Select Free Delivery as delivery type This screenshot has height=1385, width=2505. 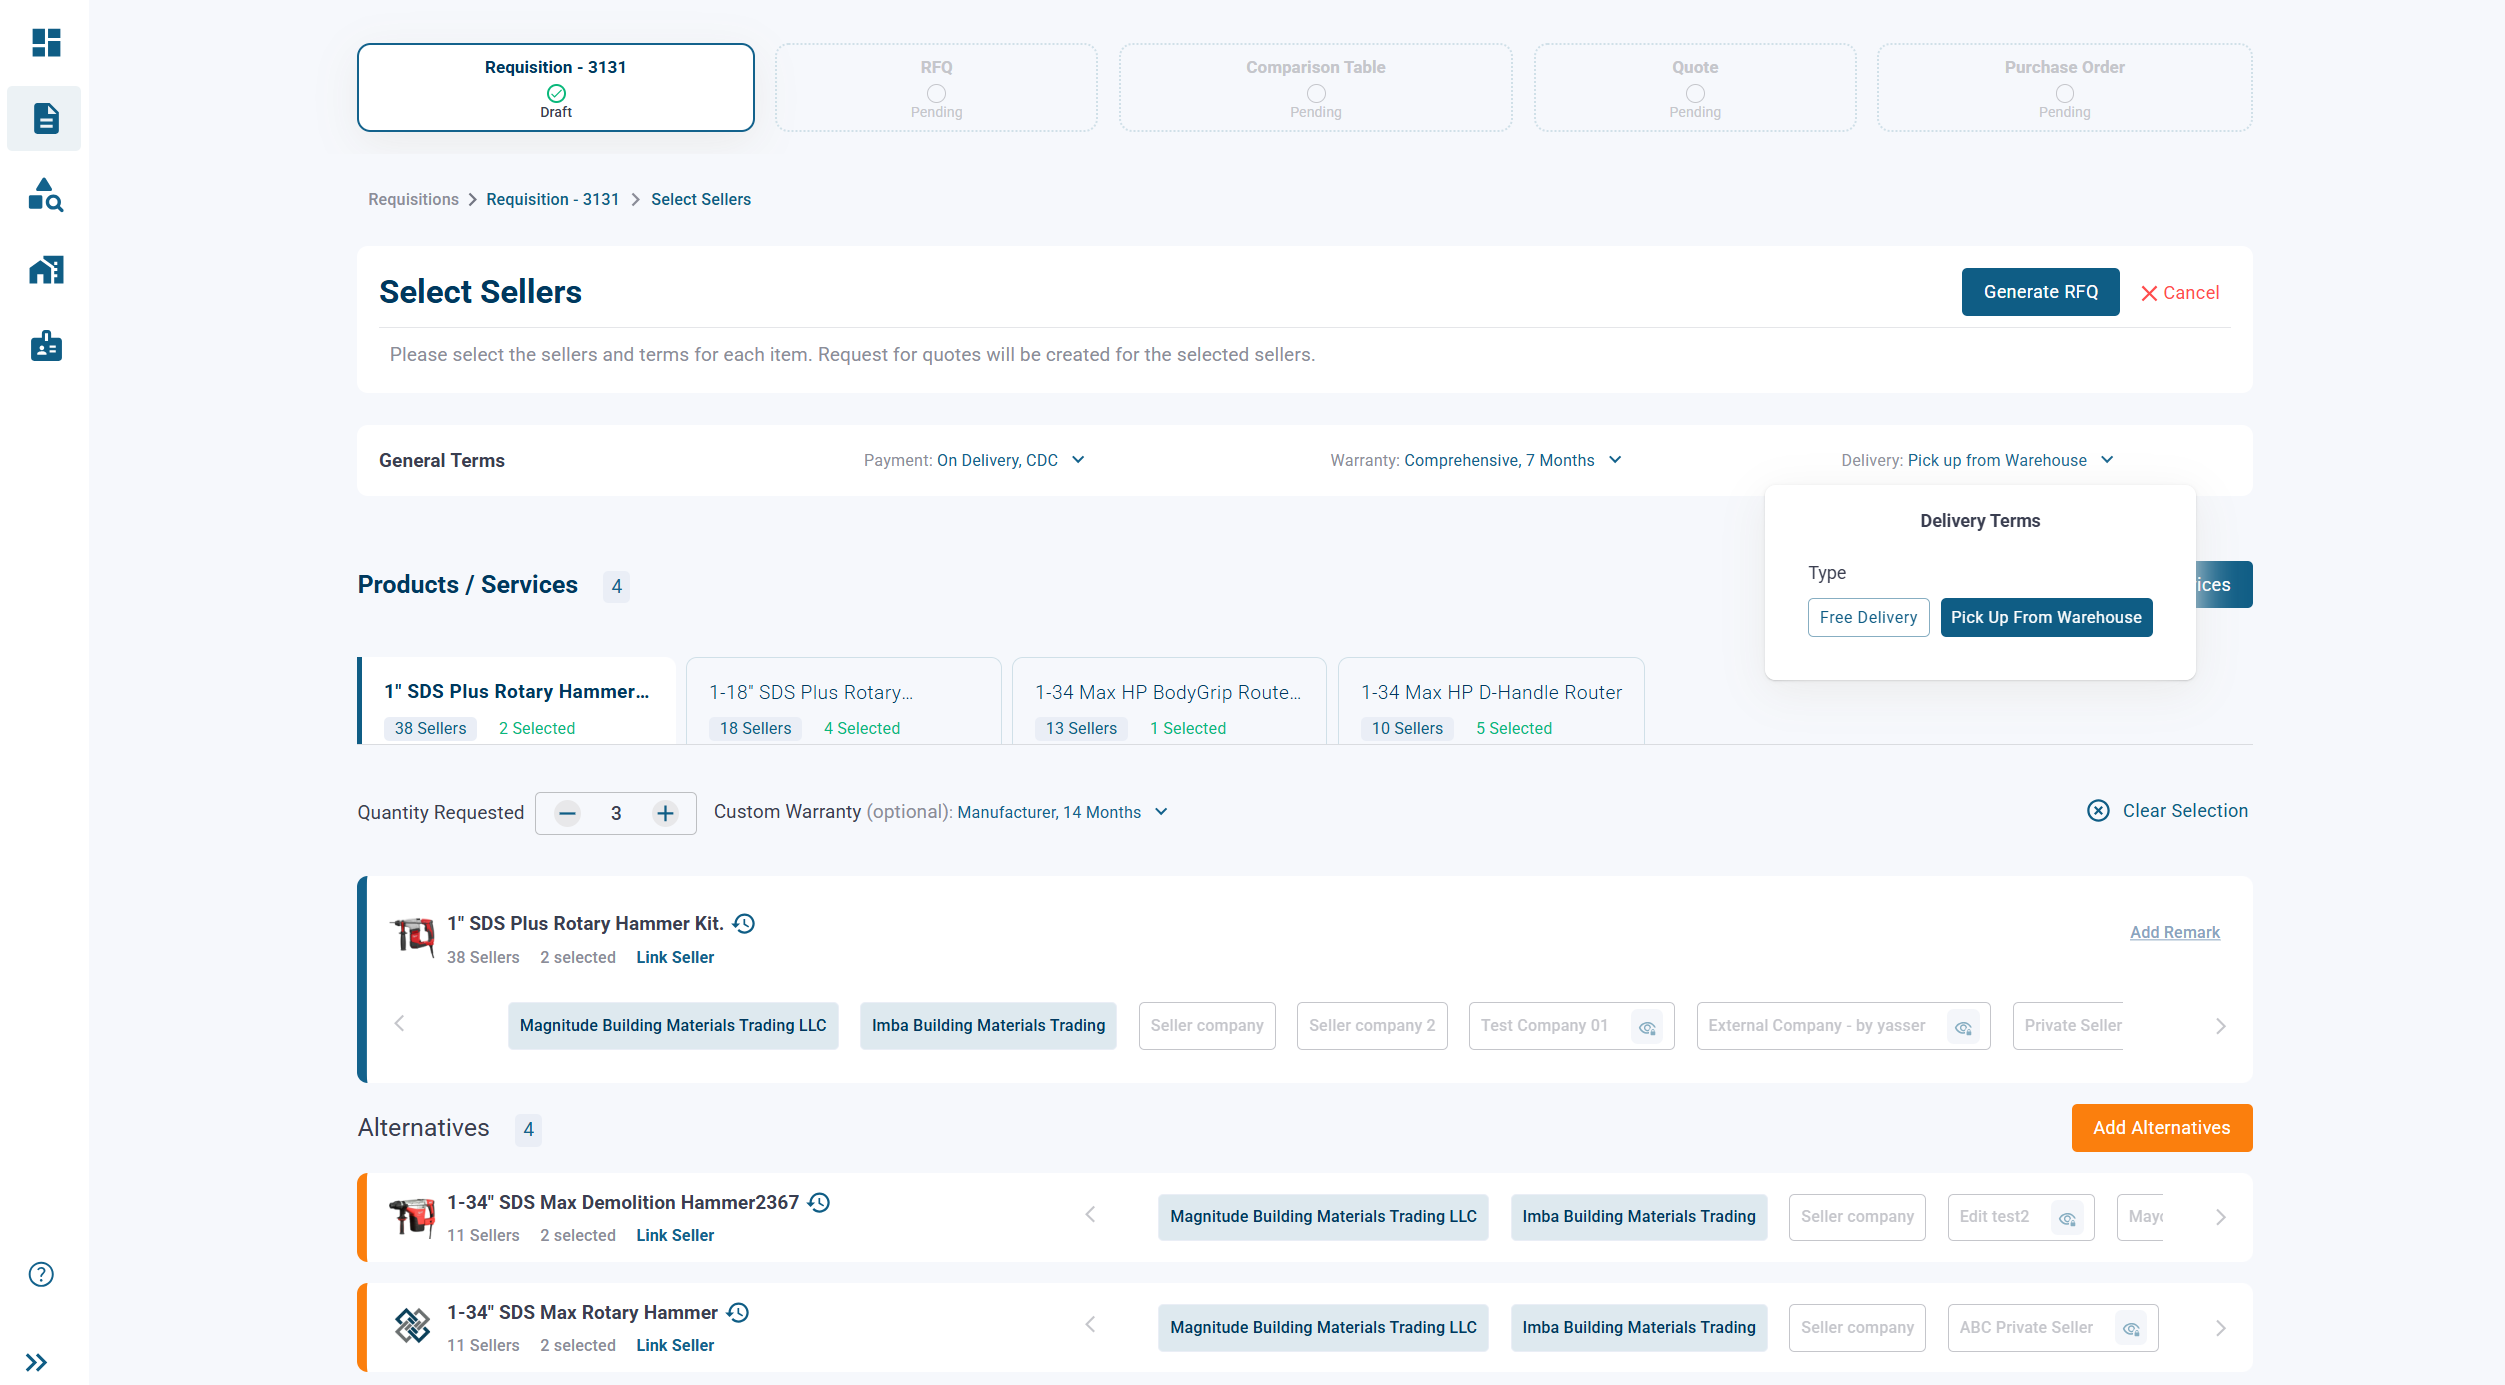tap(1868, 617)
